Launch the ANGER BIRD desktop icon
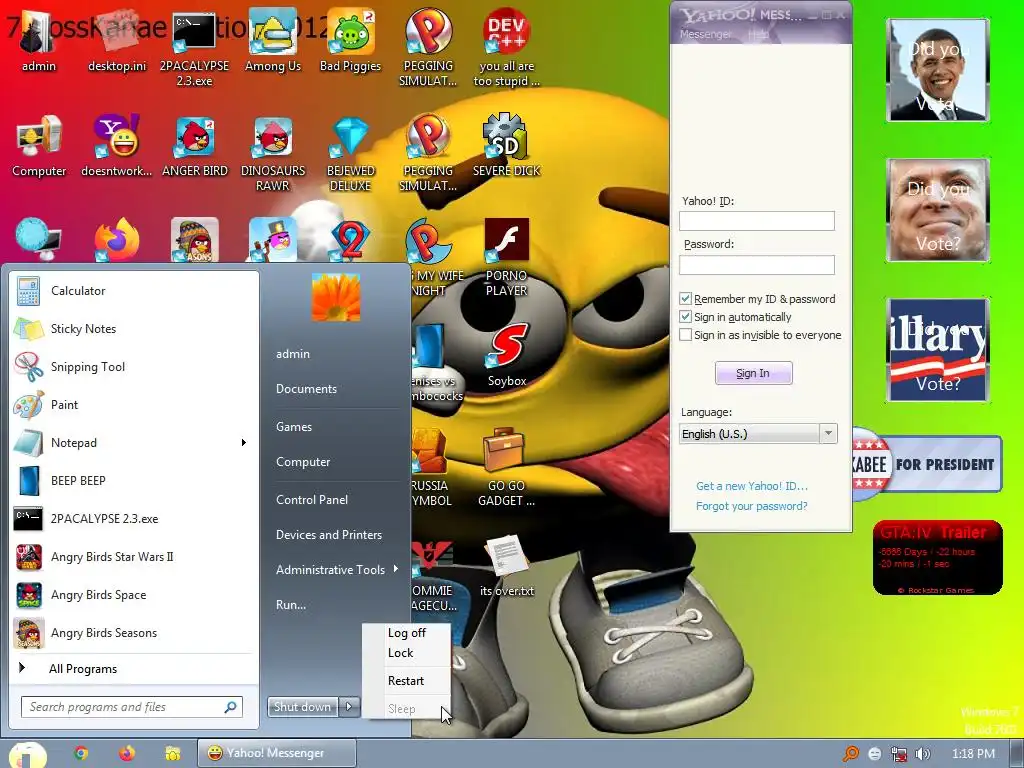This screenshot has width=1024, height=768. pos(195,145)
